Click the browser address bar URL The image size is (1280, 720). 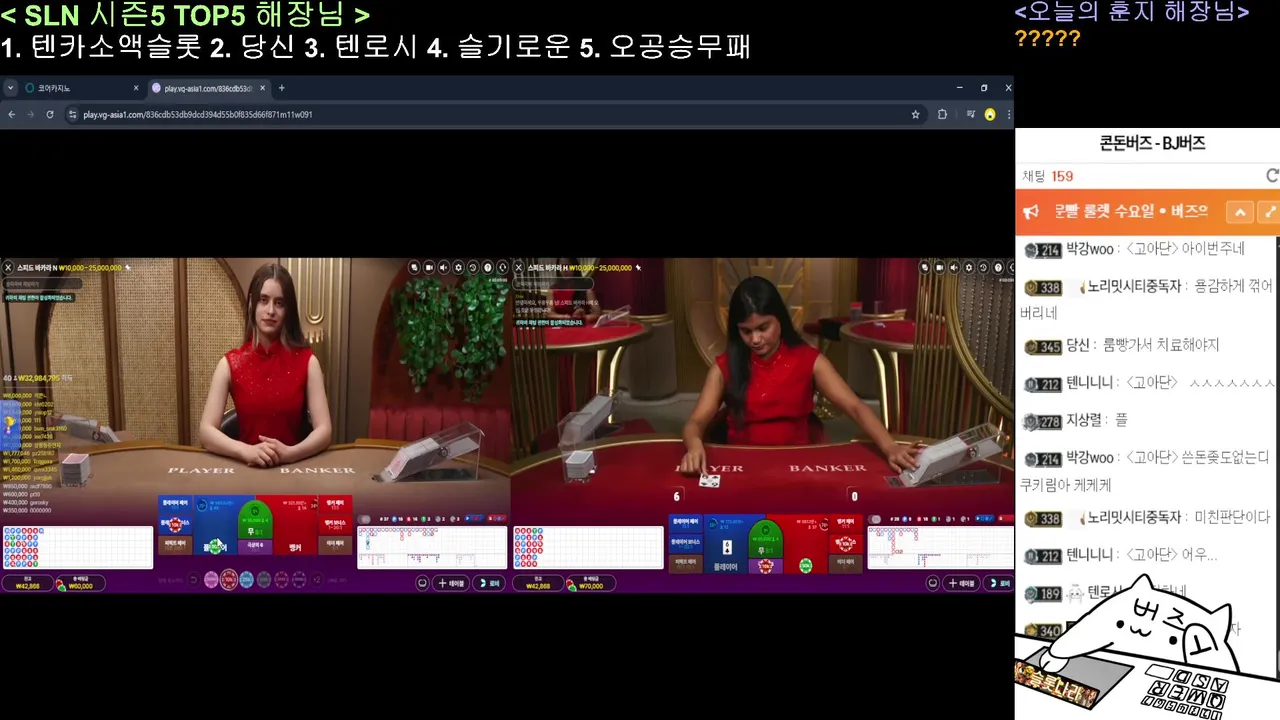(198, 115)
